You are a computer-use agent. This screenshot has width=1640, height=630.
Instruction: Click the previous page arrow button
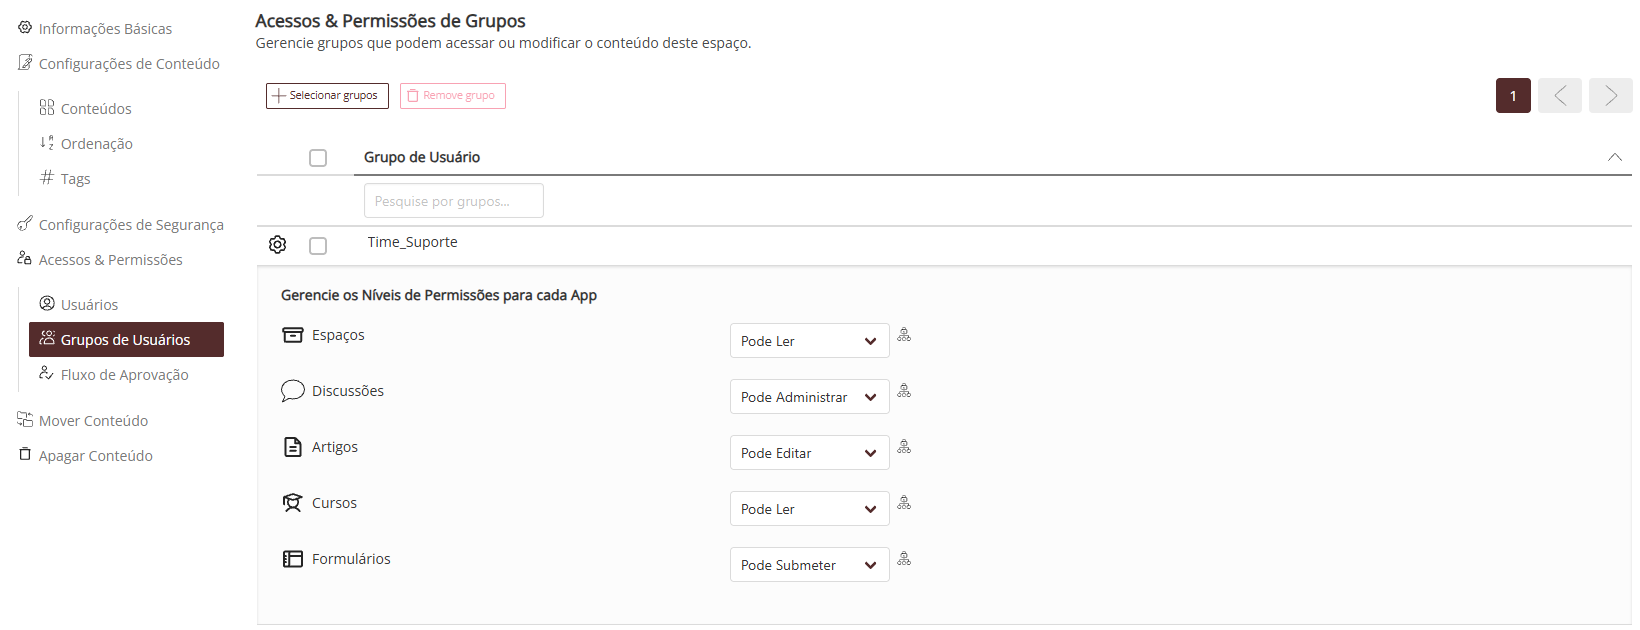click(1560, 96)
